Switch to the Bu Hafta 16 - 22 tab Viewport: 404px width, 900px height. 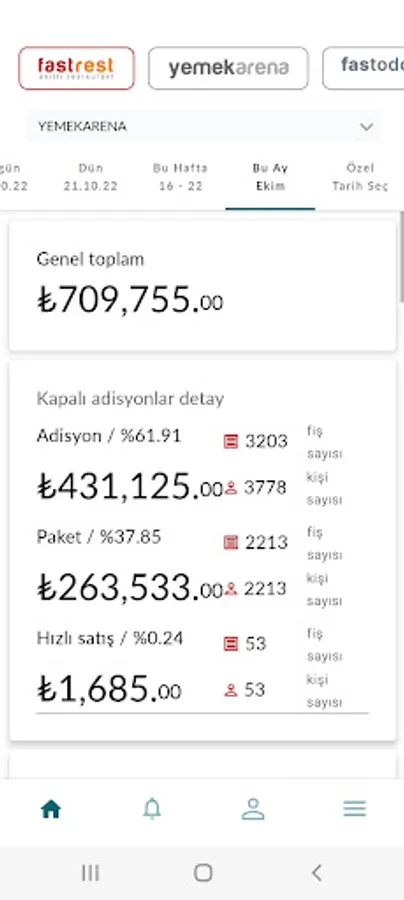[x=180, y=177]
